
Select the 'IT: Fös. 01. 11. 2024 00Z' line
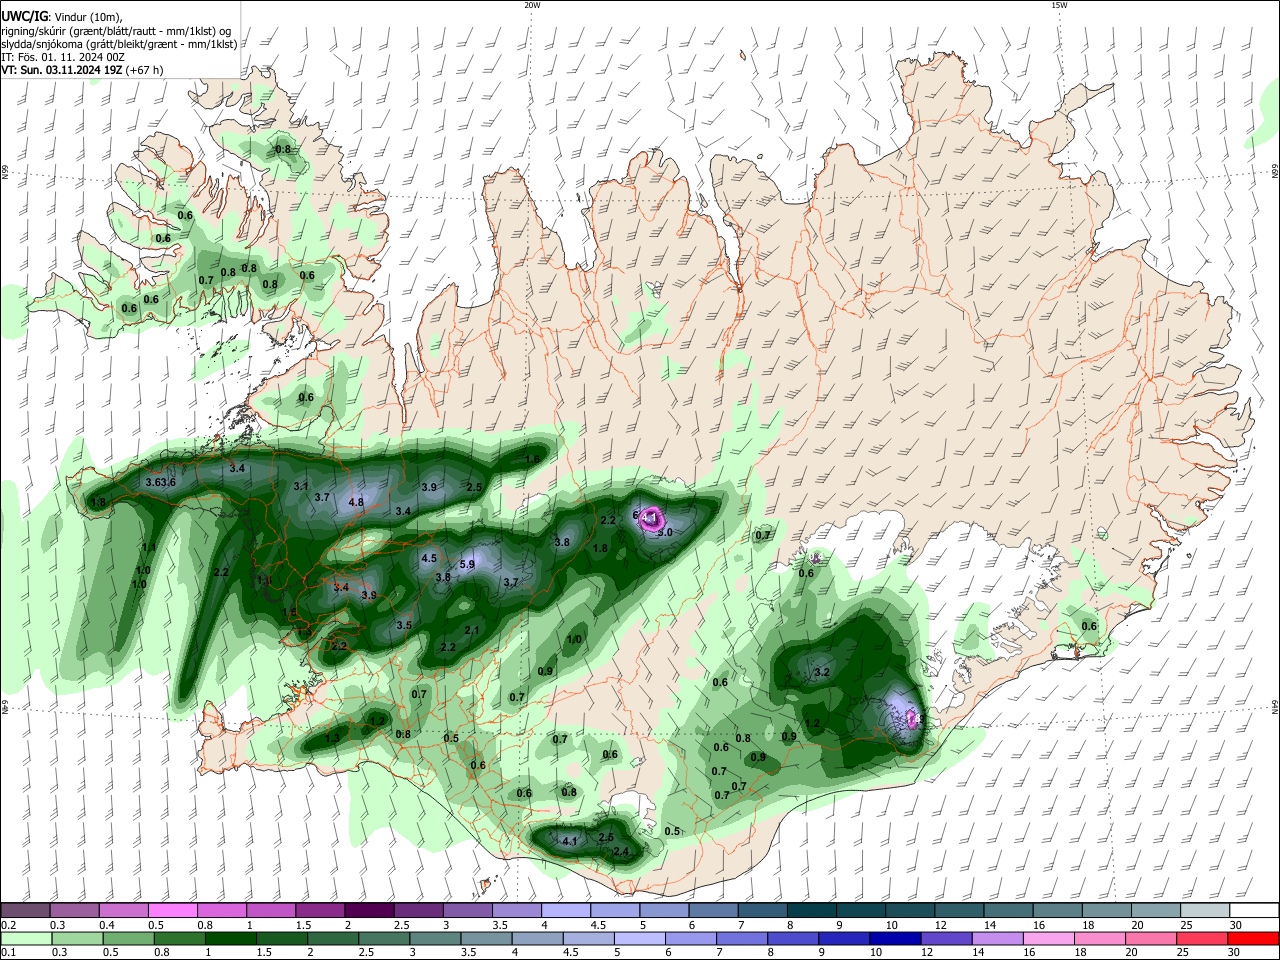click(62, 57)
